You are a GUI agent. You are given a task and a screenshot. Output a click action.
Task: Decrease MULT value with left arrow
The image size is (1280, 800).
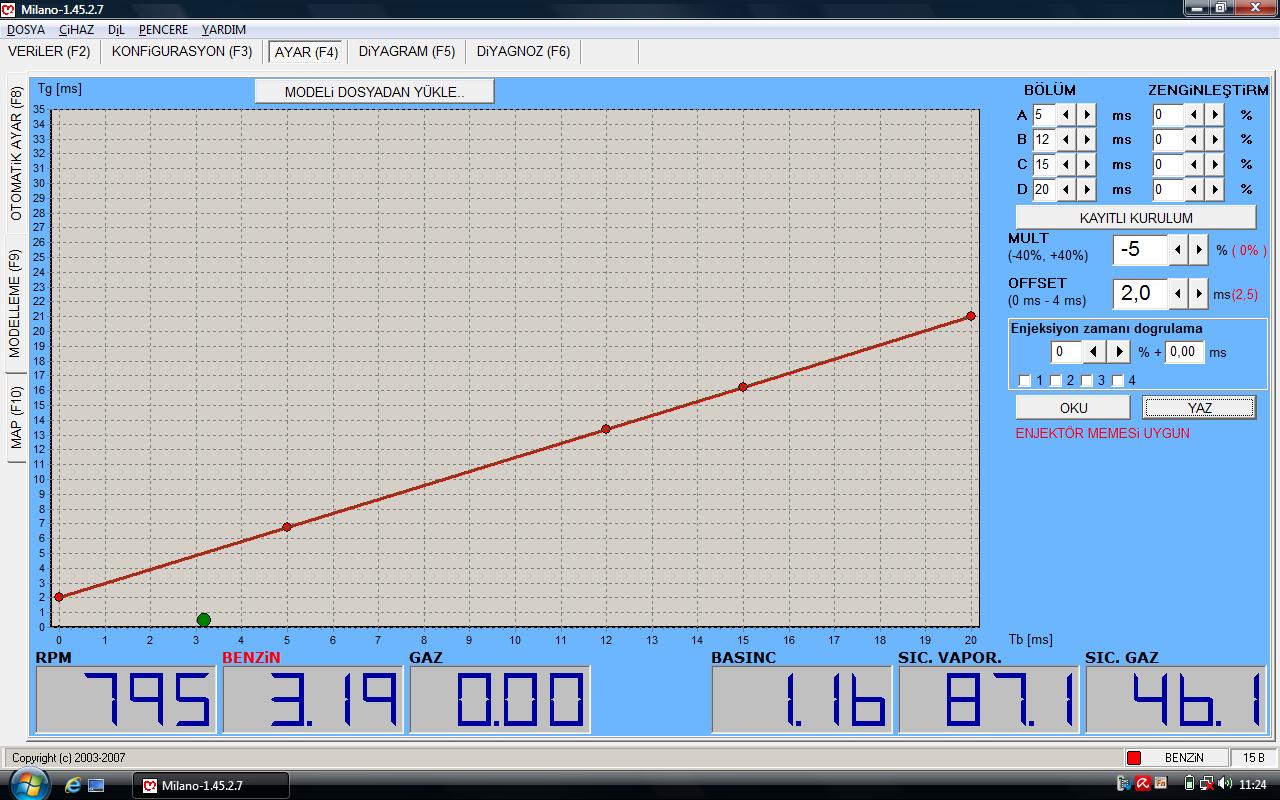[1179, 250]
